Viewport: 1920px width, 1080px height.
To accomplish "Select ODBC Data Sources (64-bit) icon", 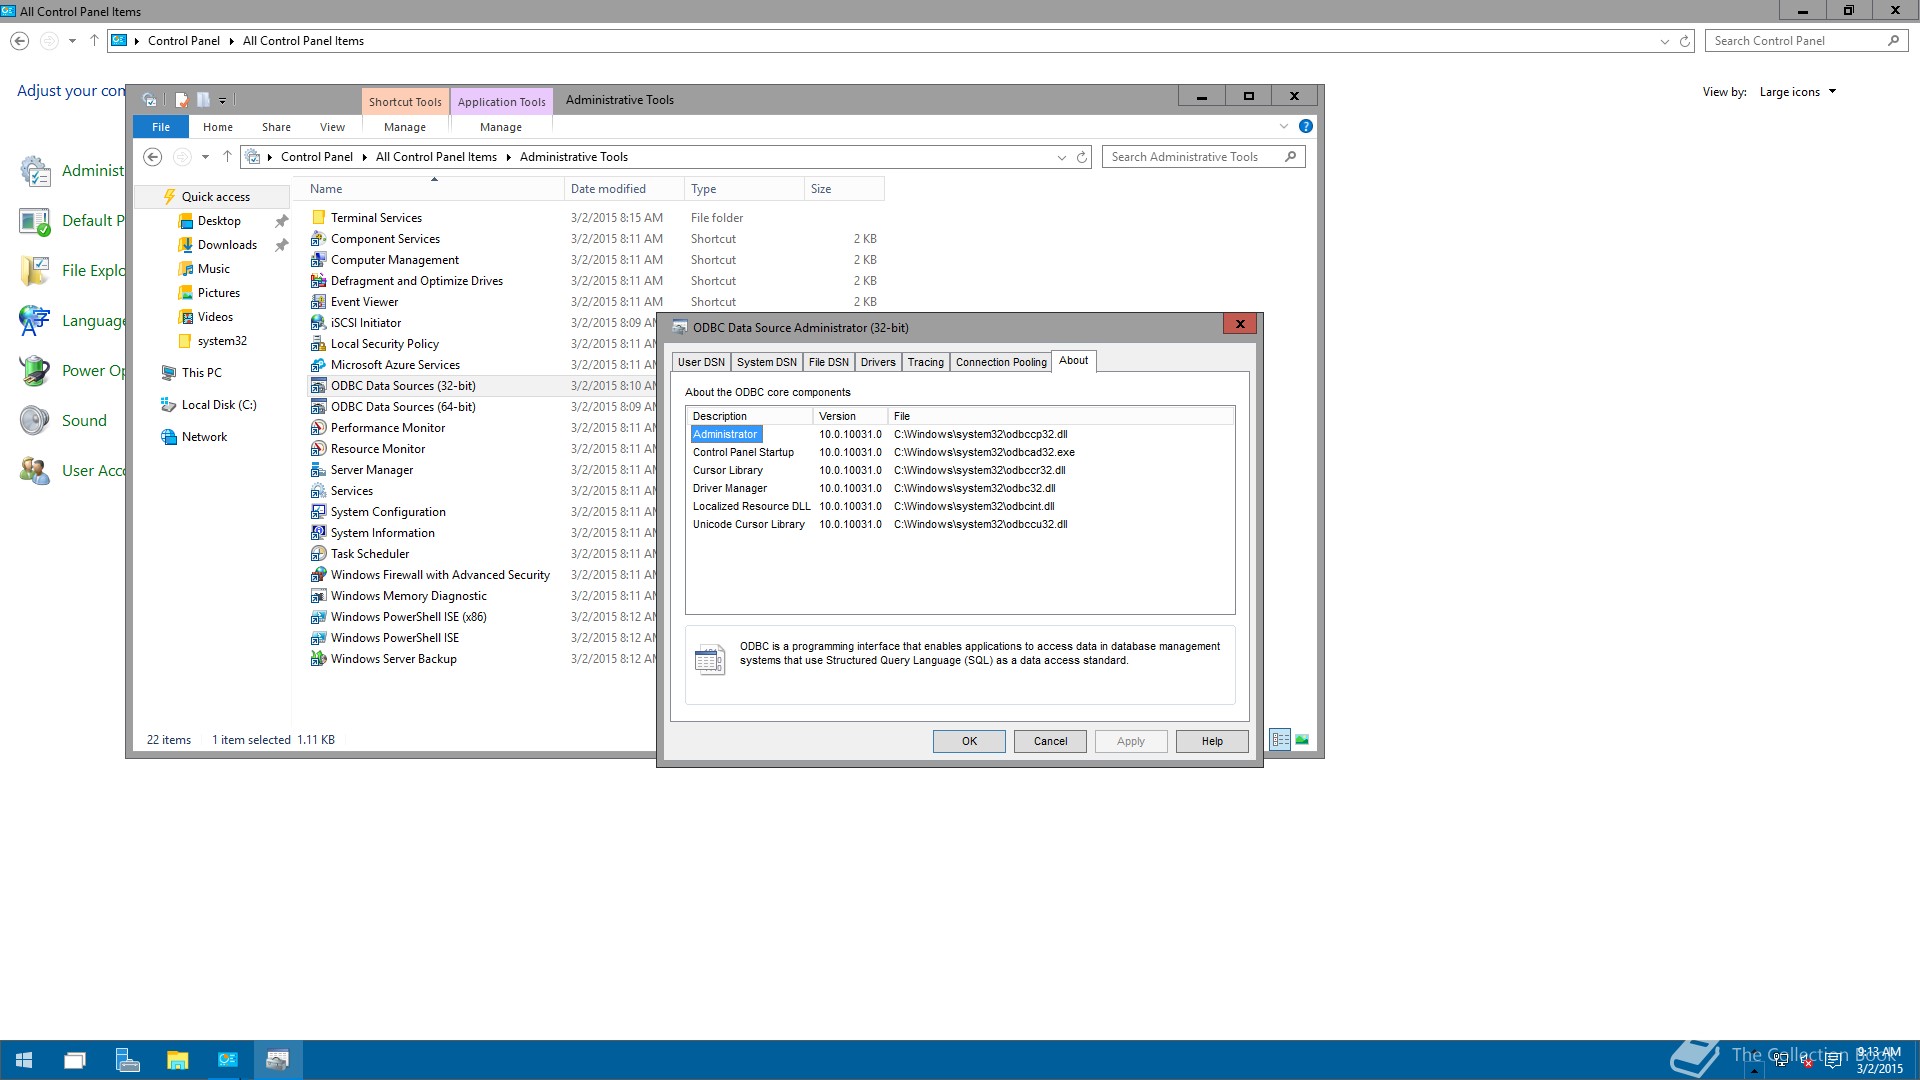I will (318, 407).
